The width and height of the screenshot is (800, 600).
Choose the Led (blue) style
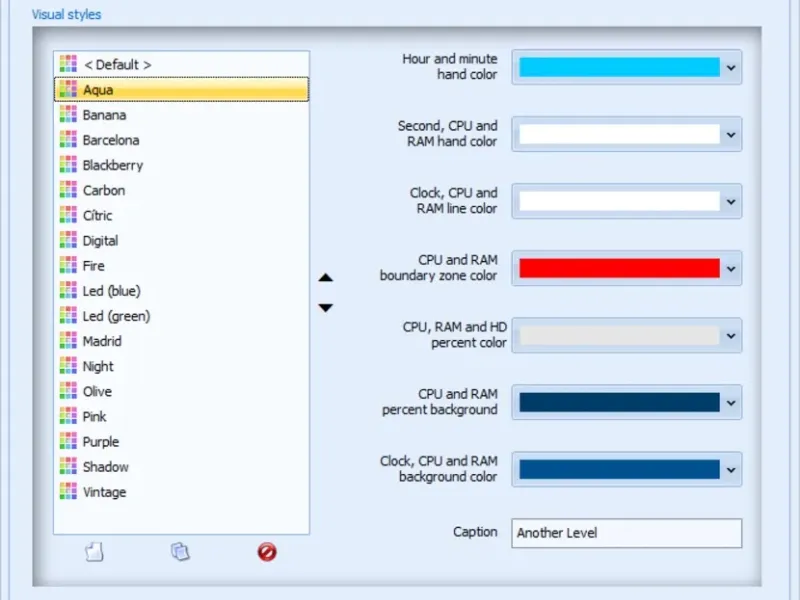click(x=181, y=291)
